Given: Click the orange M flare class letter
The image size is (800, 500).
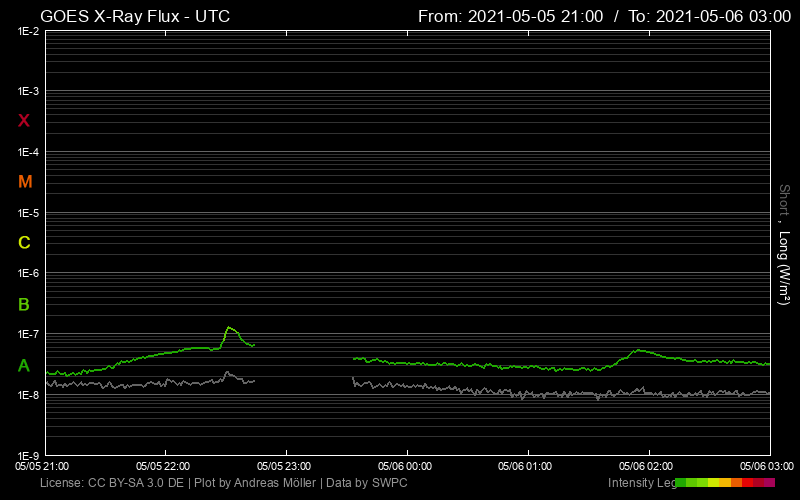Looking at the screenshot, I should (25, 182).
